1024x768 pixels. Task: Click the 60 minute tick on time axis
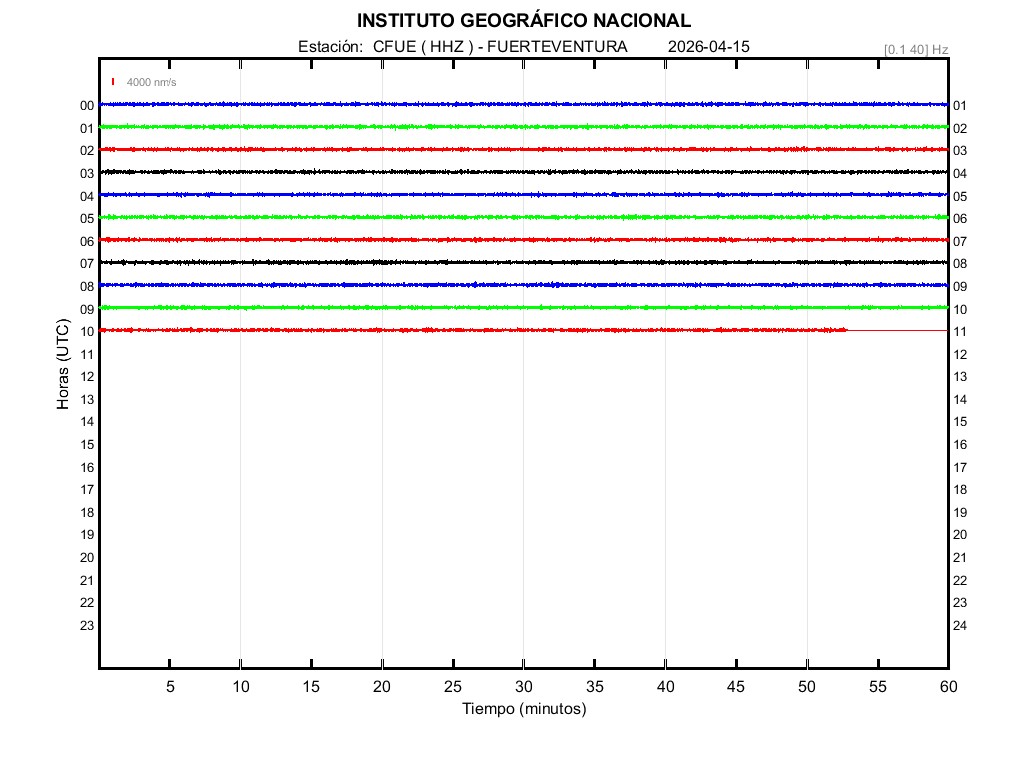coord(947,686)
